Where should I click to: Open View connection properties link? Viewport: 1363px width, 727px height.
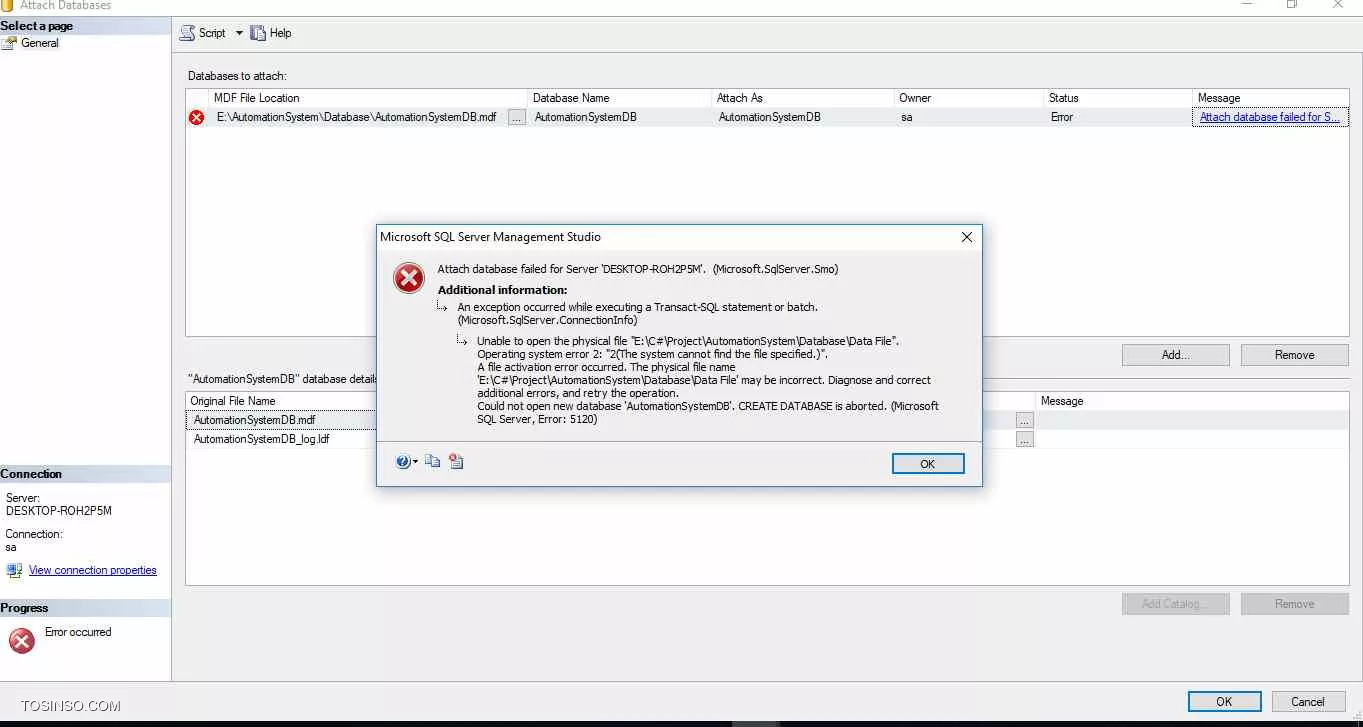tap(93, 570)
